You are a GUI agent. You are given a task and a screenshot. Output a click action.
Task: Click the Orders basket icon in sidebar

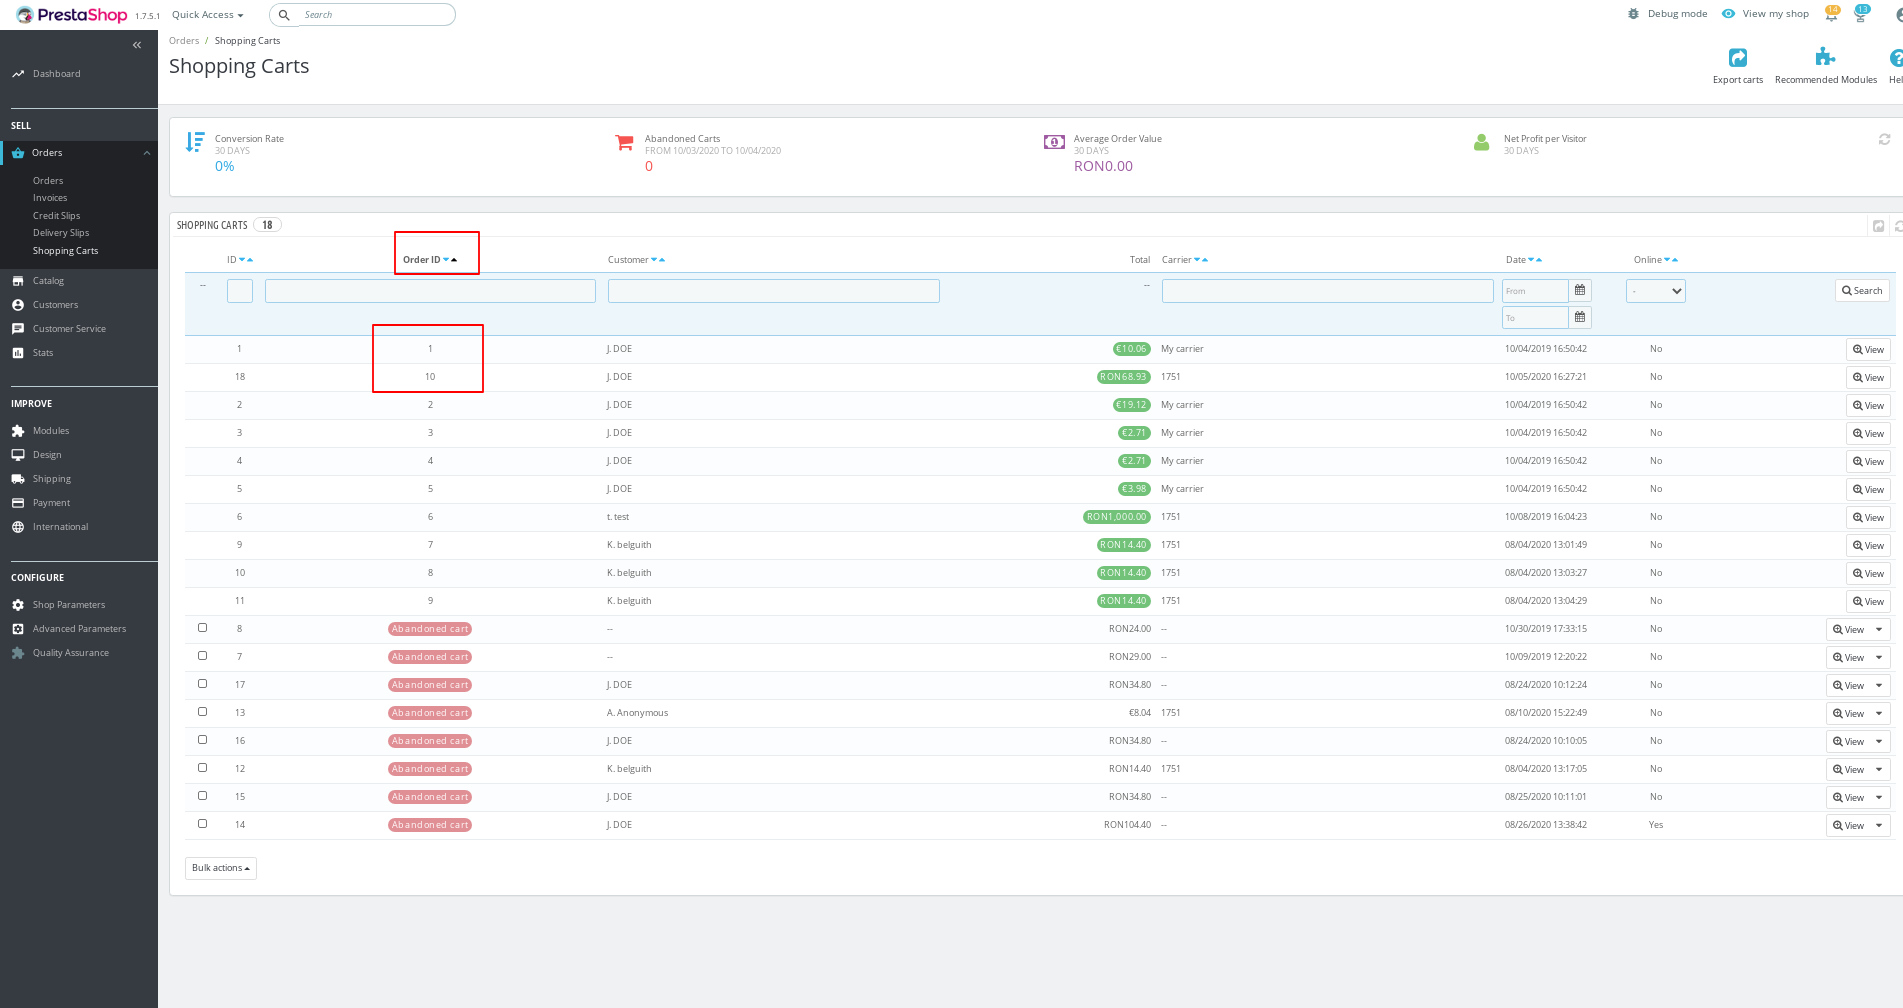pos(18,153)
